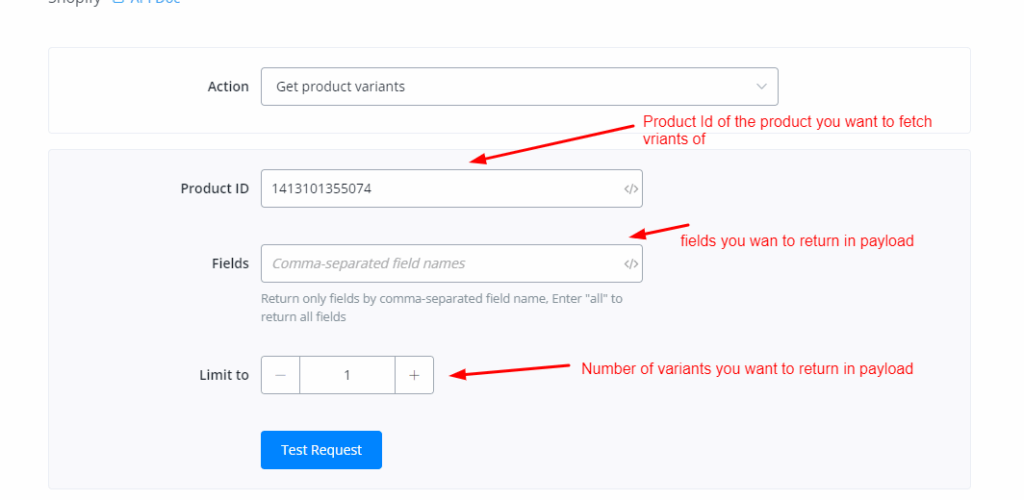
Task: Click the Product ID input with 1413101355074
Action: [440, 188]
